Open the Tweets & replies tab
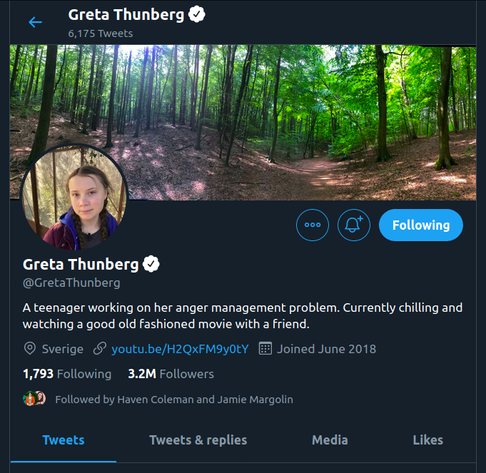The width and height of the screenshot is (486, 473). [x=198, y=440]
